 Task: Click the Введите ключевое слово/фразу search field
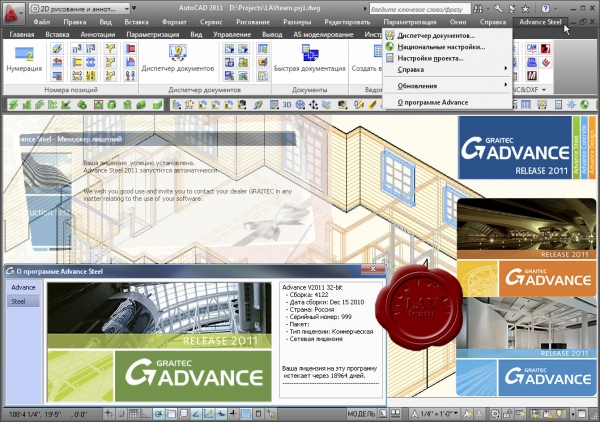point(420,9)
